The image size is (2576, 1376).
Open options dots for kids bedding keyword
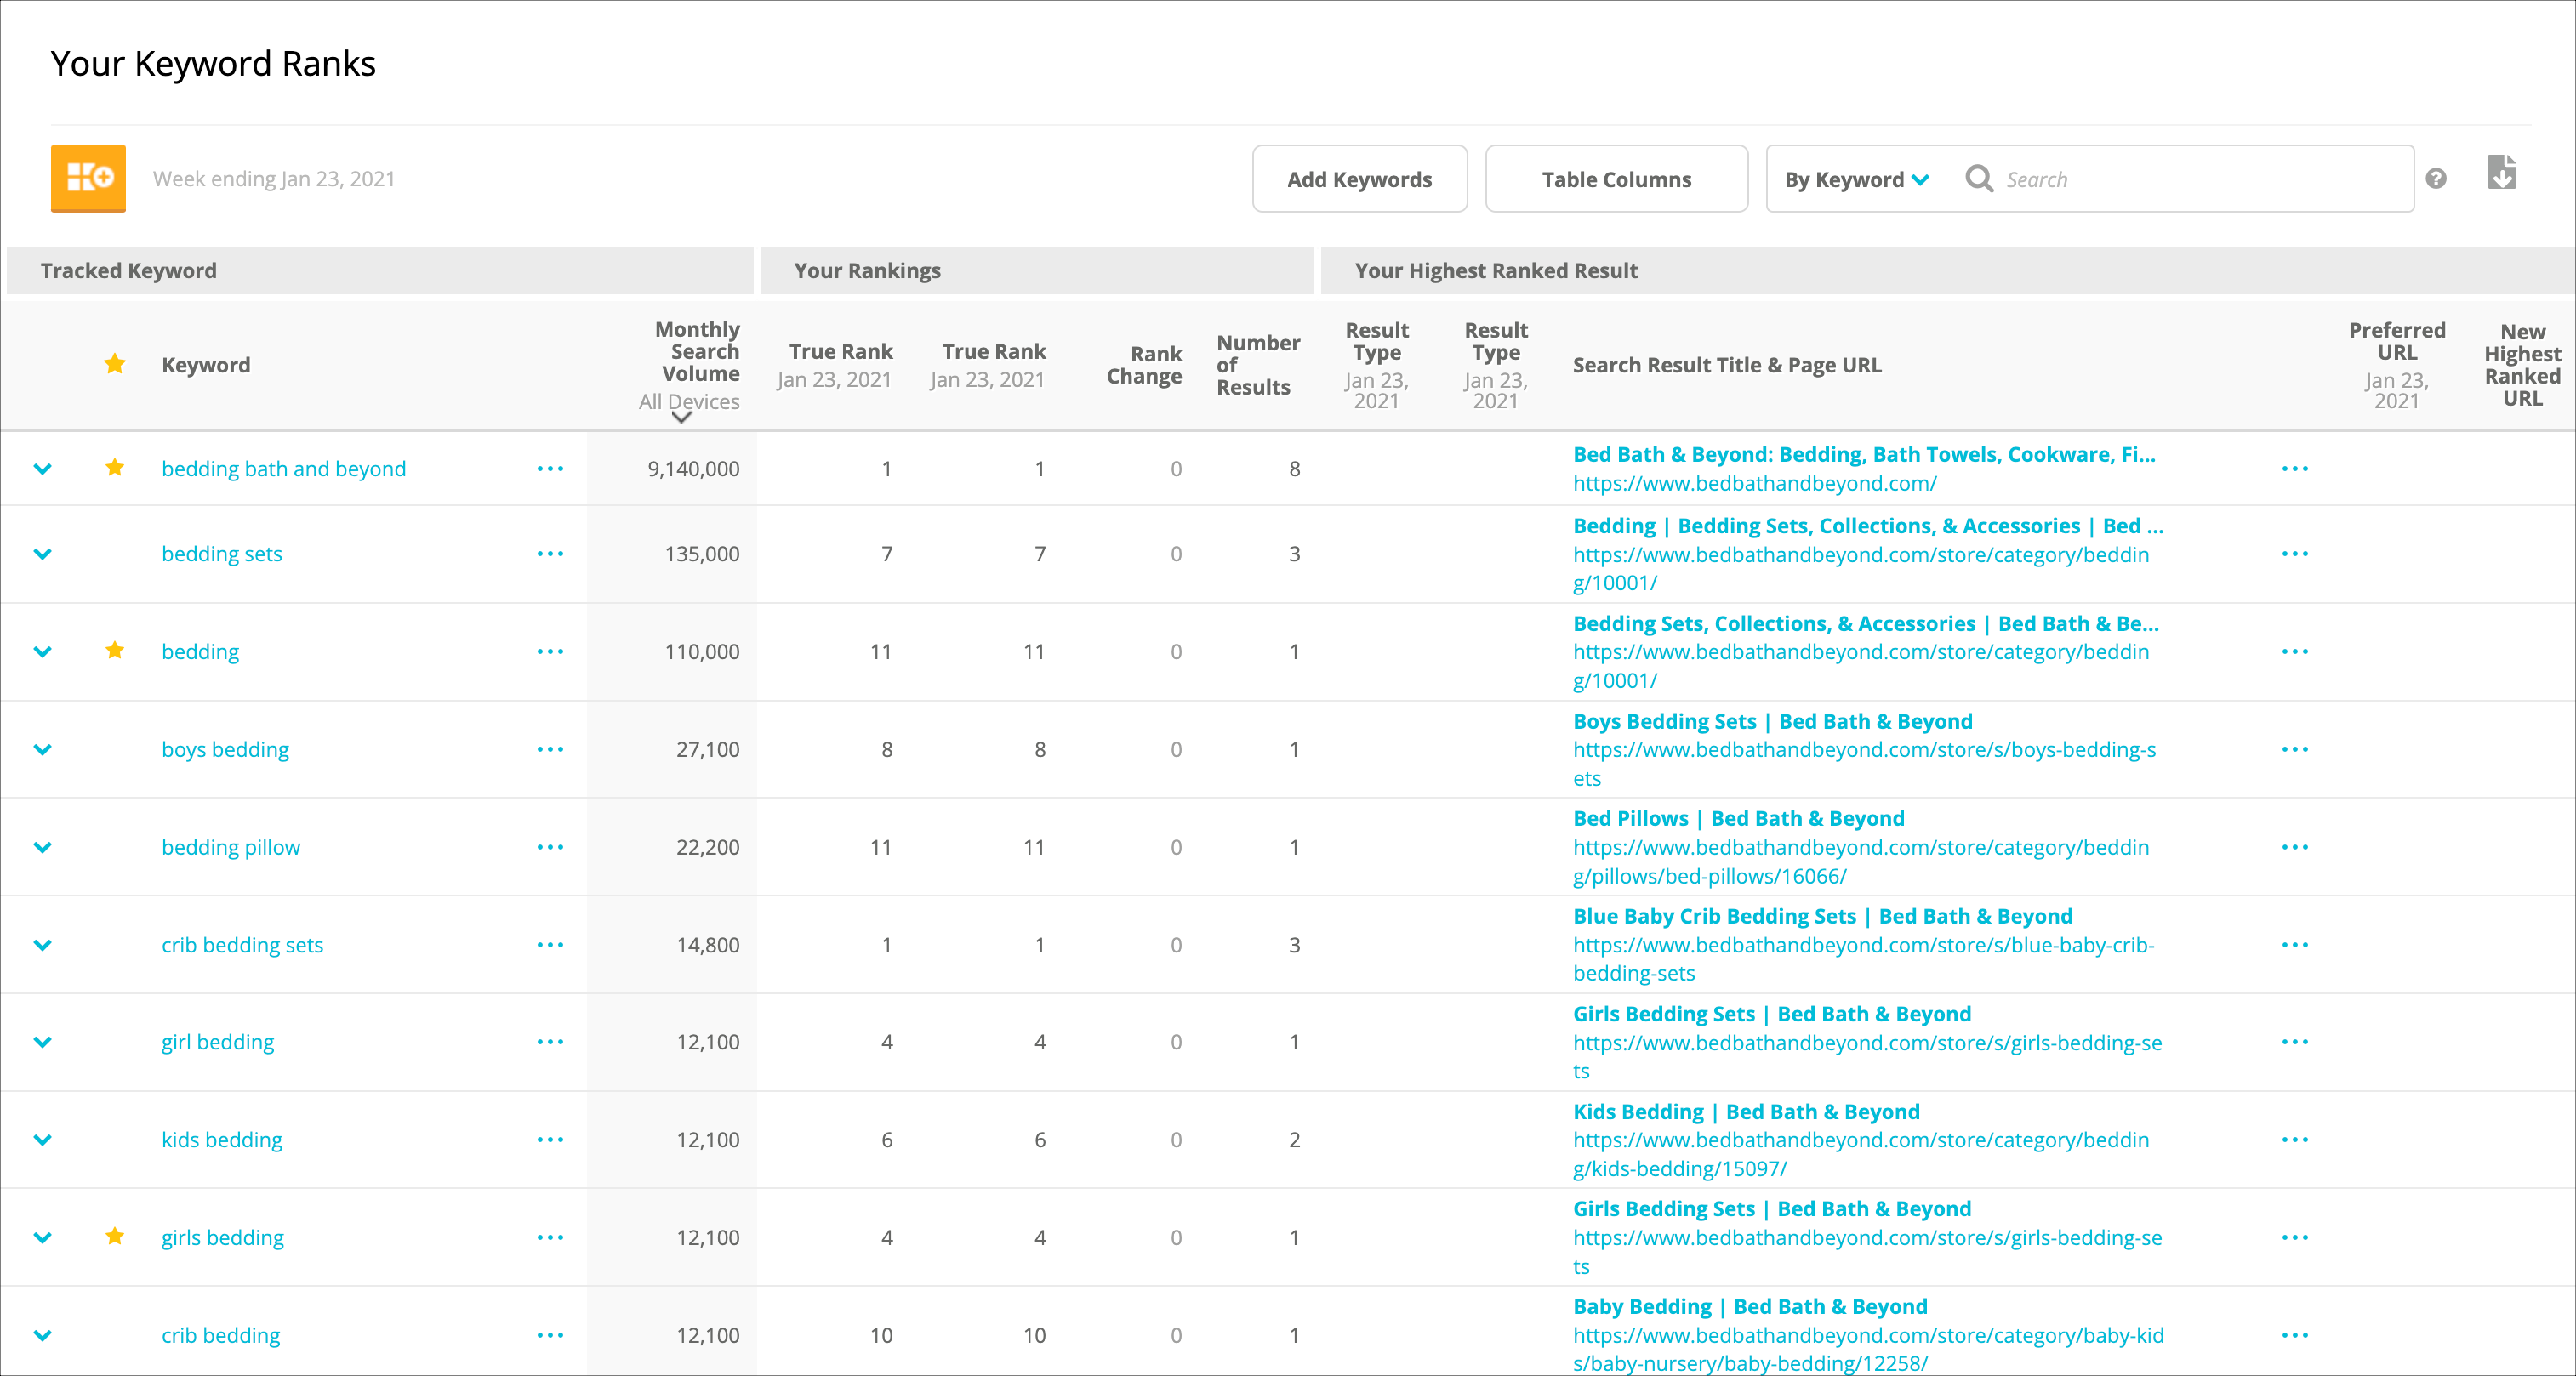pyautogui.click(x=550, y=1140)
